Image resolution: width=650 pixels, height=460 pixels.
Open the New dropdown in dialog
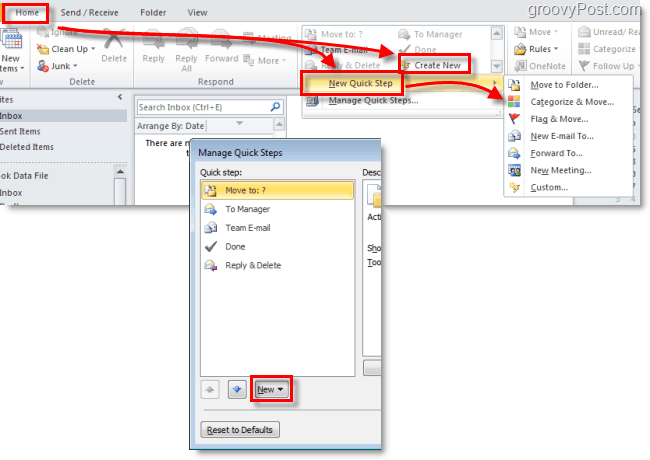[271, 389]
